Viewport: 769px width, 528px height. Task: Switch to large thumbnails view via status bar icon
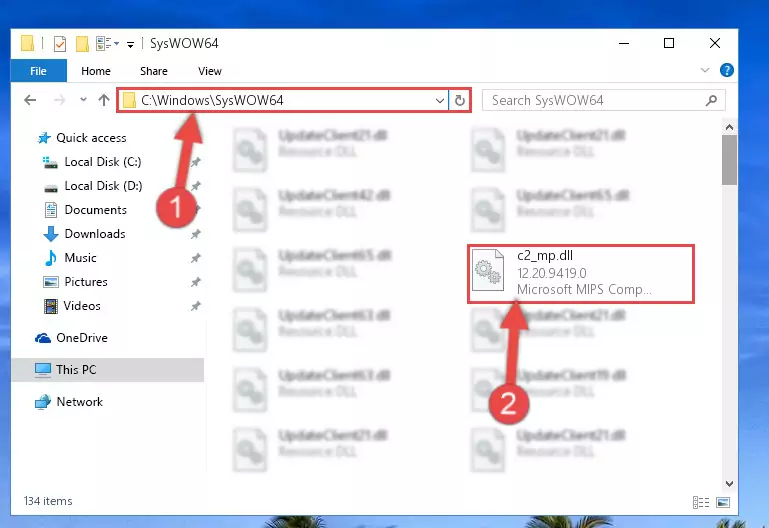pyautogui.click(x=723, y=503)
